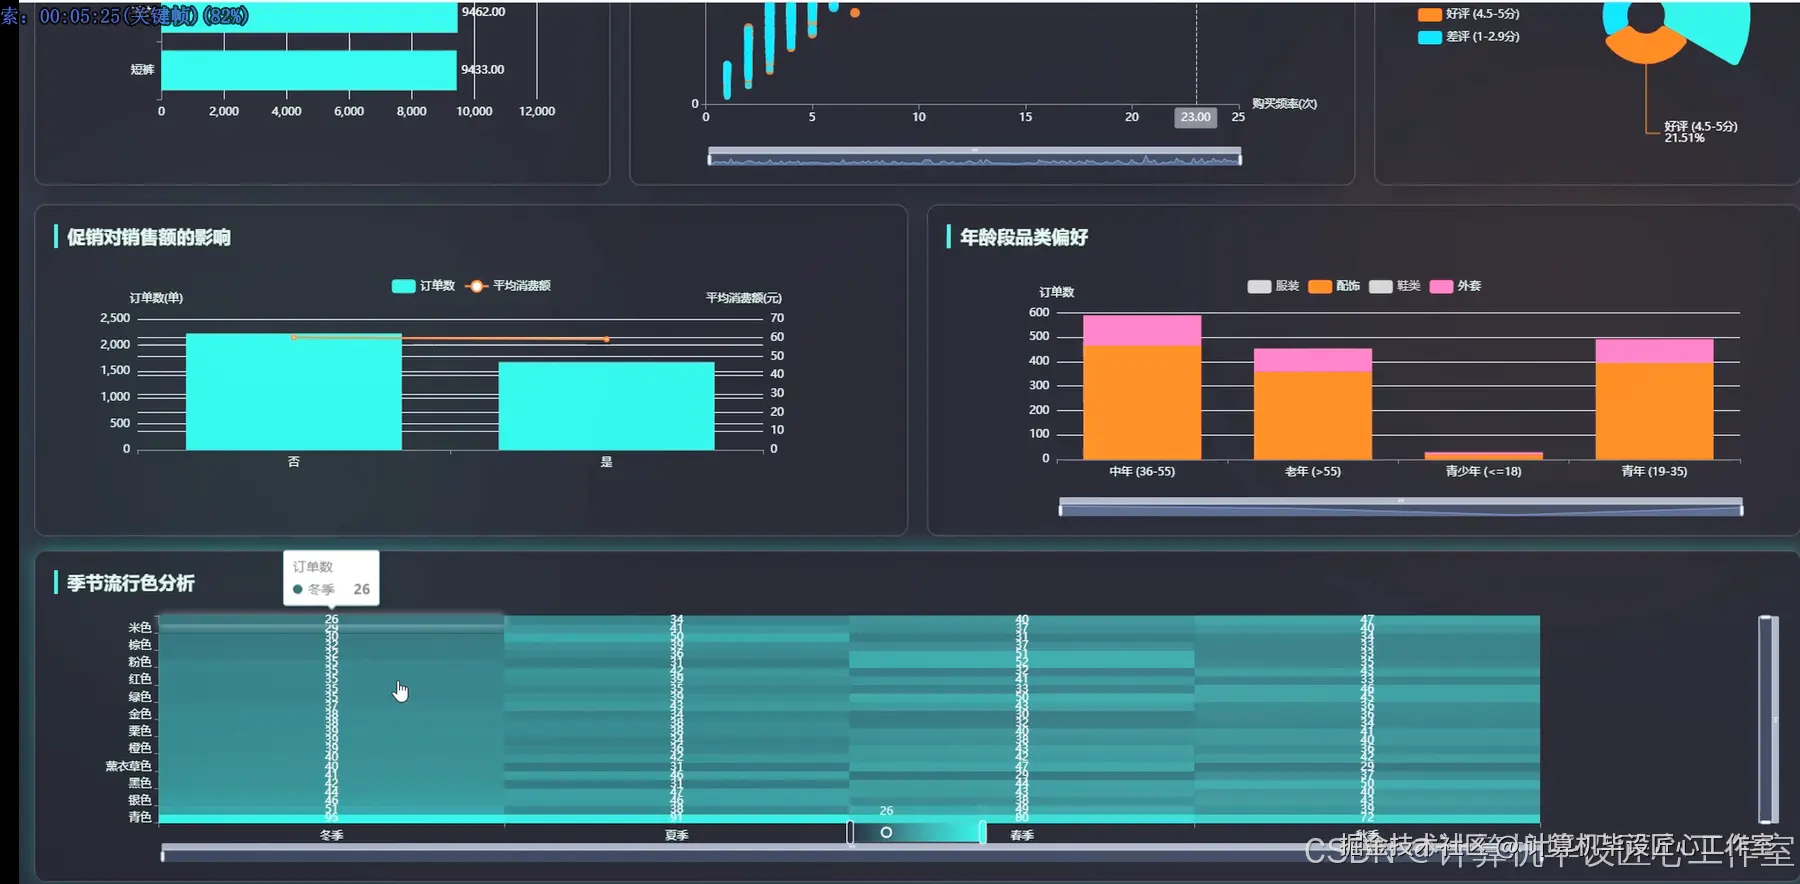Click the 绿色 row label
This screenshot has height=884, width=1800.
click(140, 697)
